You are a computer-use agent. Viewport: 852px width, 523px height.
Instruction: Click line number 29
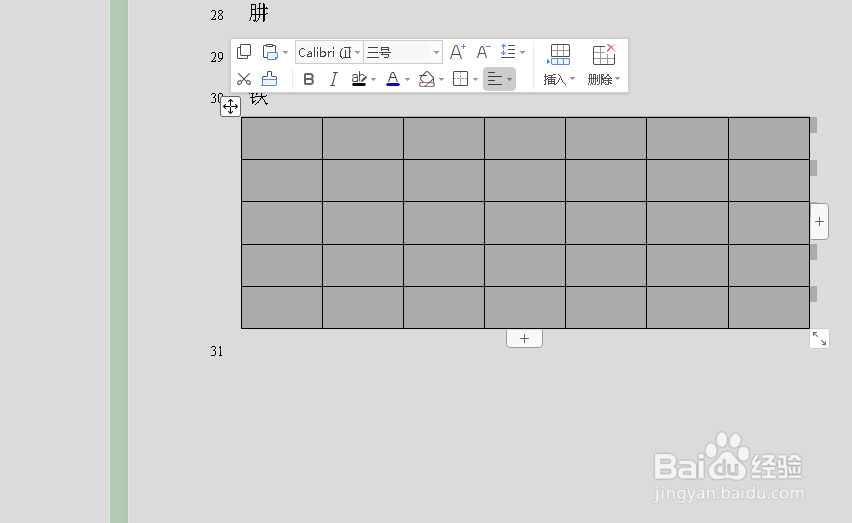217,57
